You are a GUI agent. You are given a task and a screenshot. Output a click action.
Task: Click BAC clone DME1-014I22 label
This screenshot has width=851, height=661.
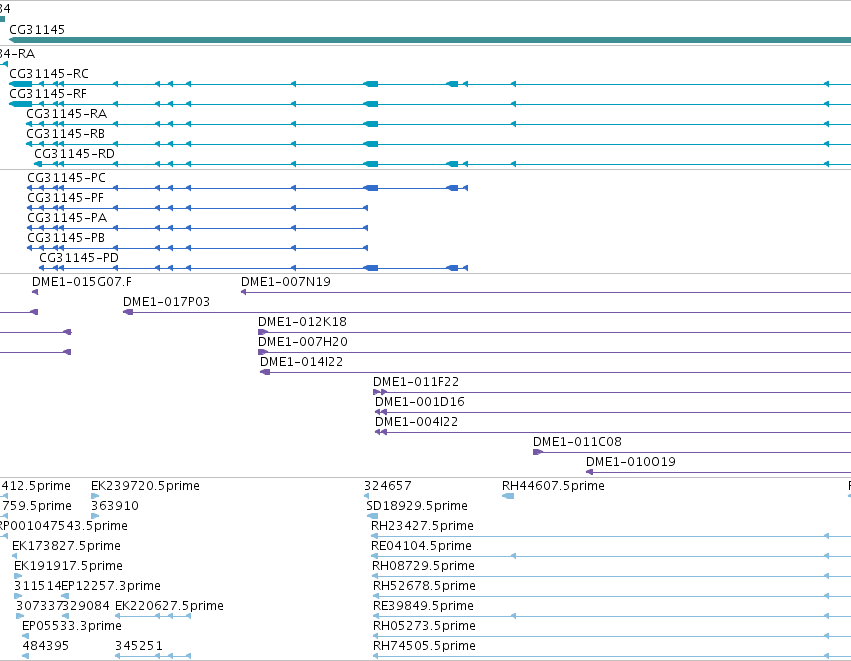tap(301, 363)
